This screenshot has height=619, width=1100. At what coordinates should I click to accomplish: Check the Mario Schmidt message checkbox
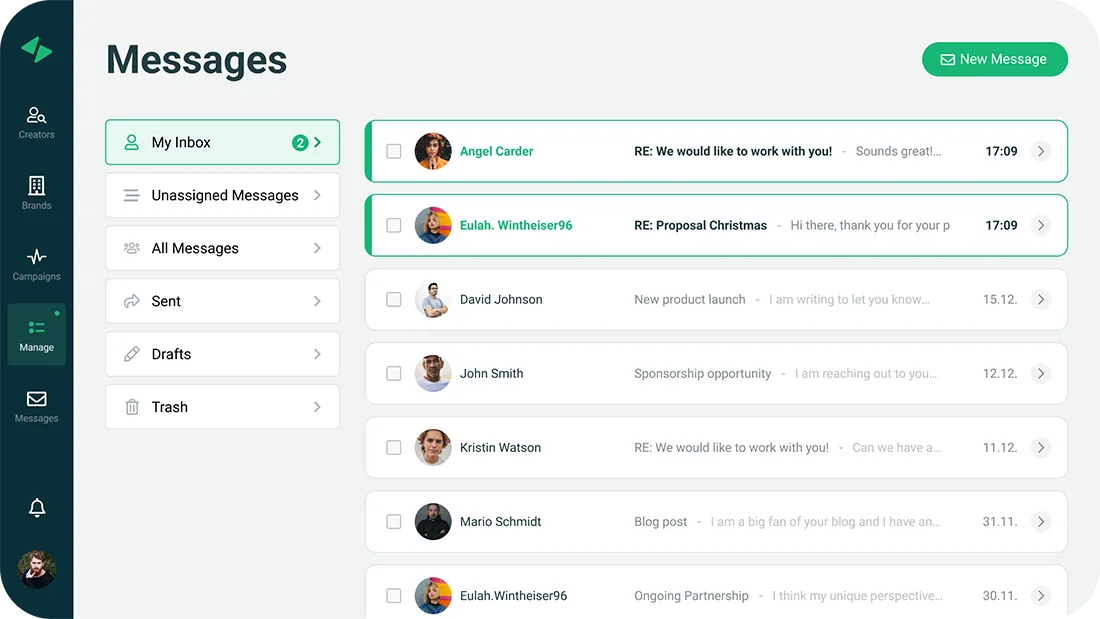coord(394,521)
